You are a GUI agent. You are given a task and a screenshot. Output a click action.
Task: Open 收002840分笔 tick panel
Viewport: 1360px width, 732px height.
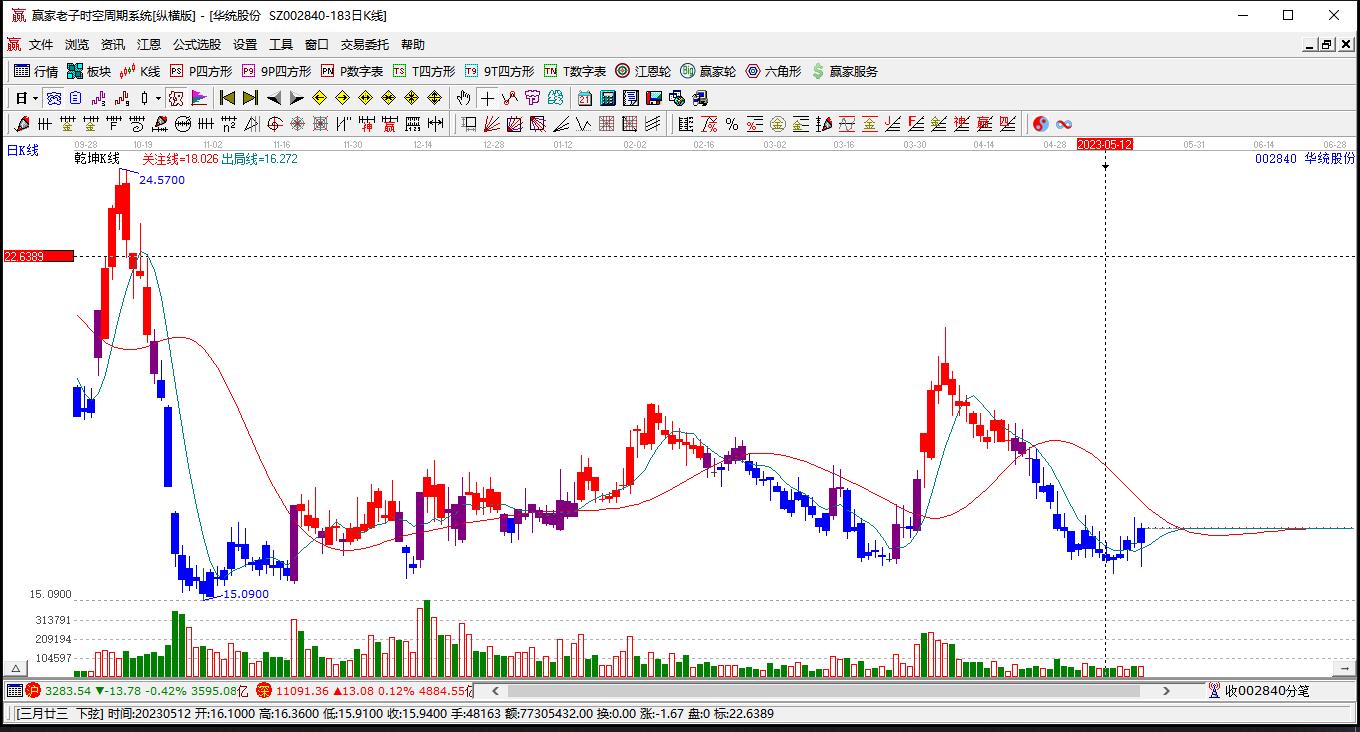[x=1258, y=690]
